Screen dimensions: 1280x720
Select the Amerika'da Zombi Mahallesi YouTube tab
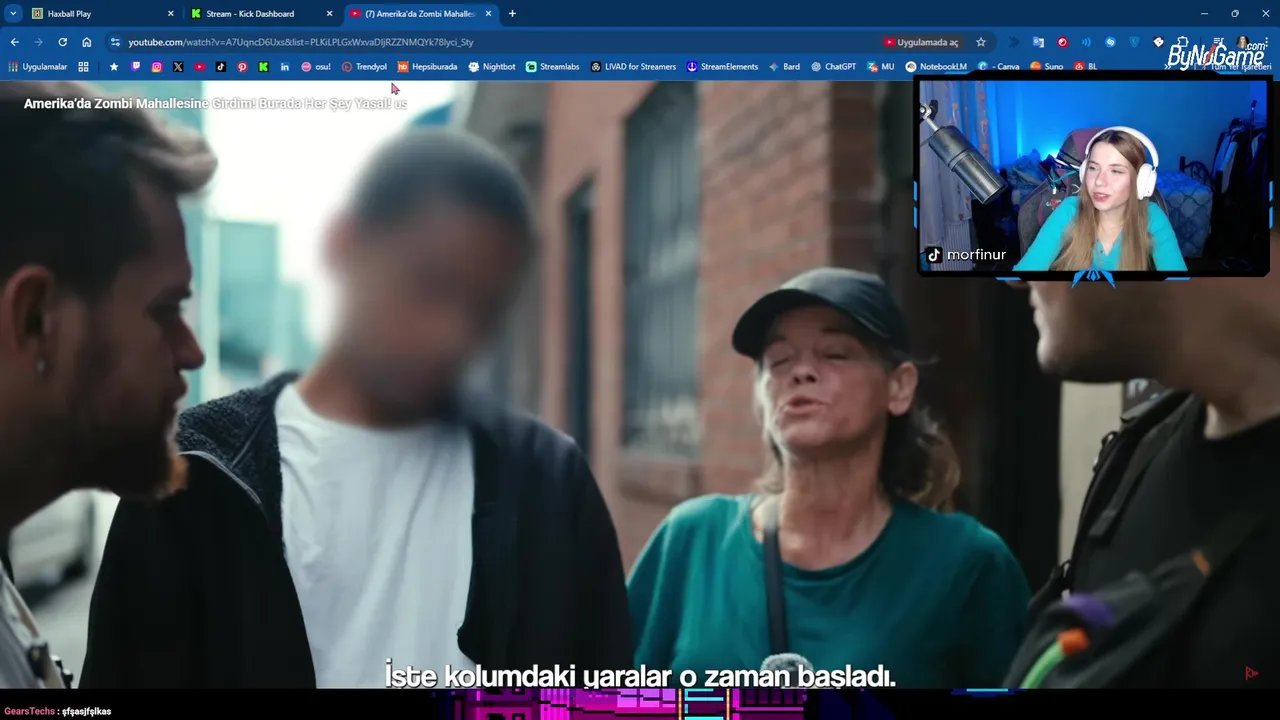coord(420,13)
